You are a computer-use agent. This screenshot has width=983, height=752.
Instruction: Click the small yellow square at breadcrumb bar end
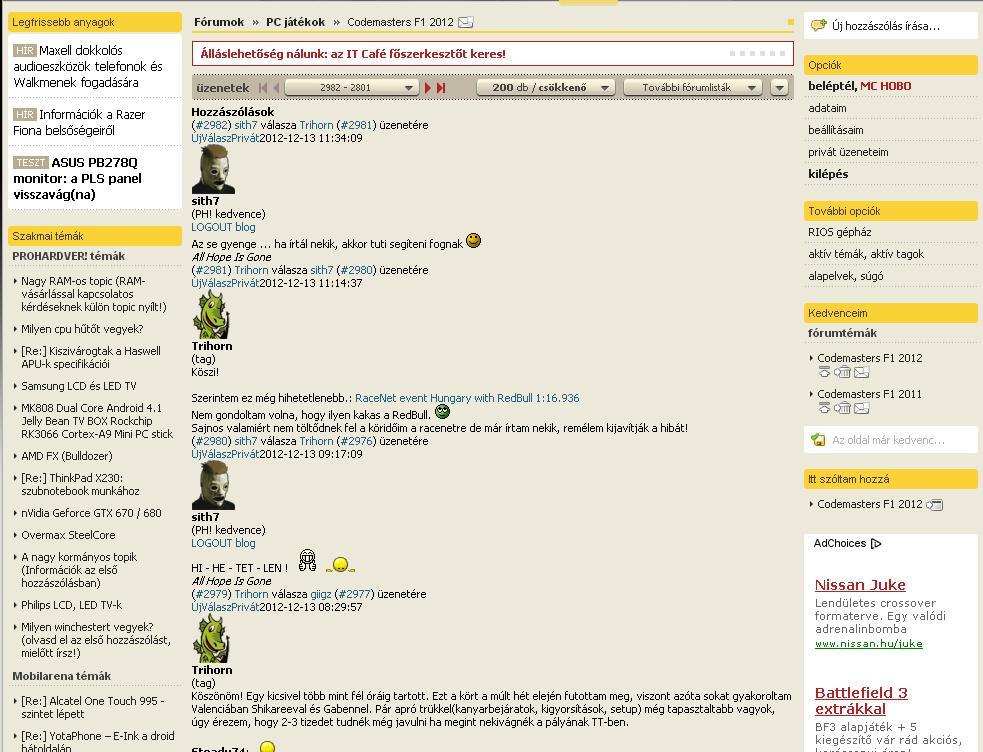(791, 22)
